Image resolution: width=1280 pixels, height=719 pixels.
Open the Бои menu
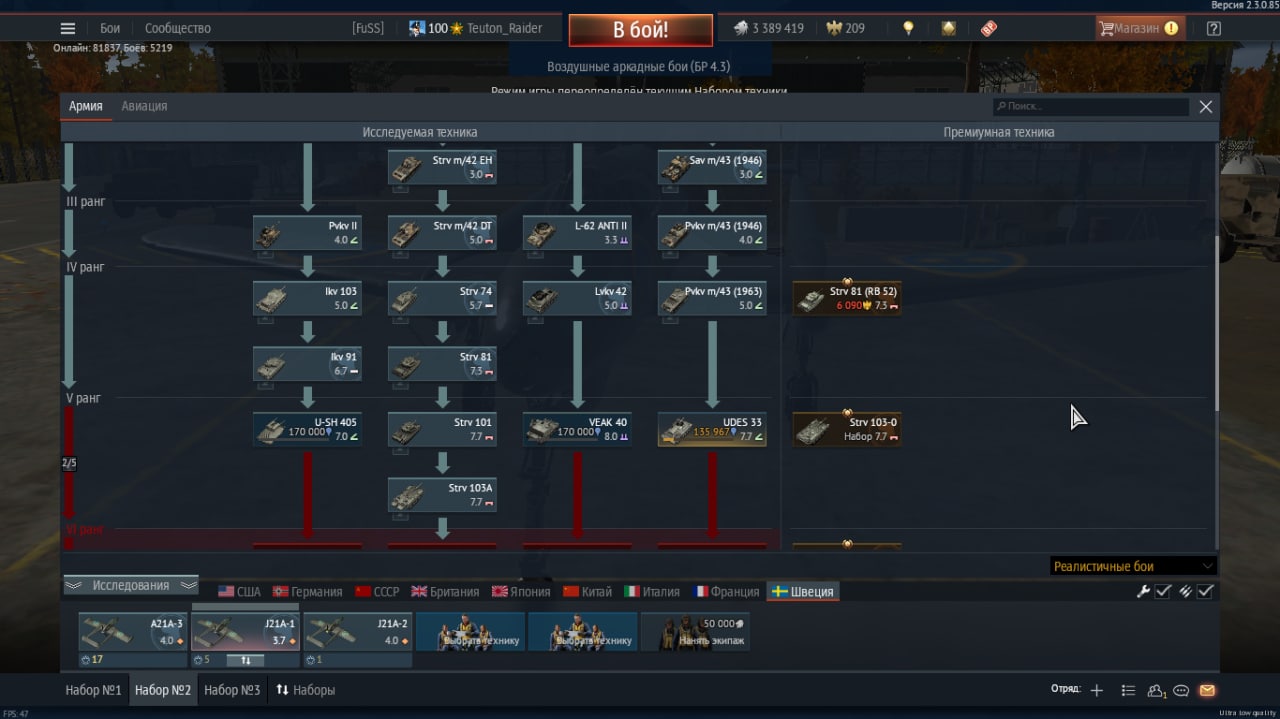click(110, 28)
